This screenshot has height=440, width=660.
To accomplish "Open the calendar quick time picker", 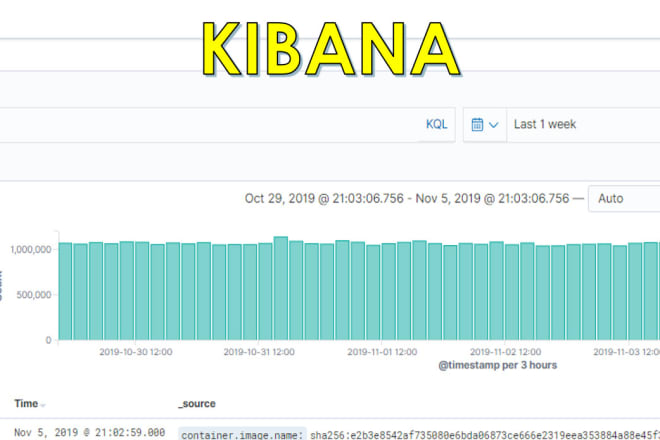I will 477,125.
